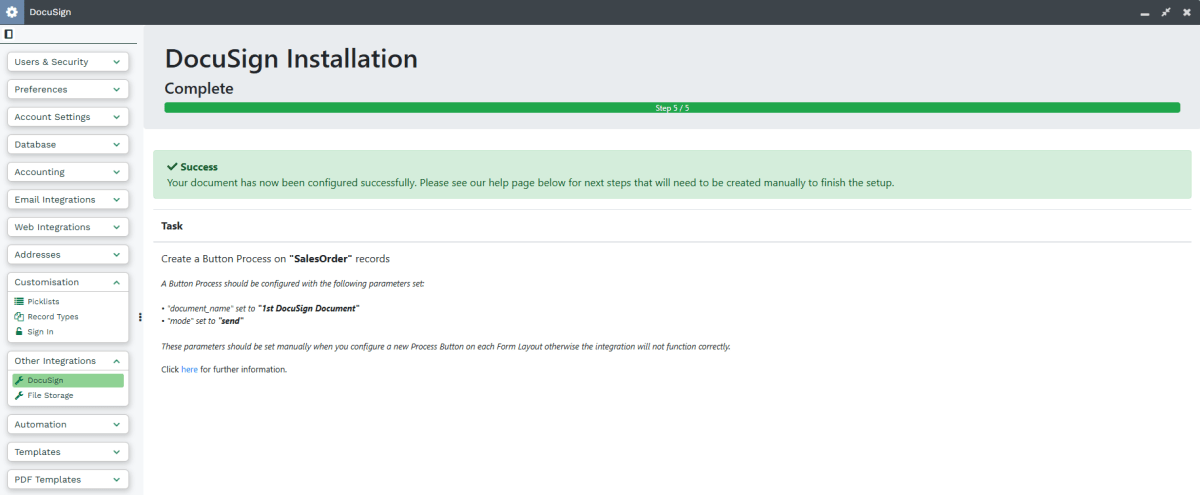Click the bold "SalesOrder" text
Viewport: 1200px width, 495px height.
[321, 258]
